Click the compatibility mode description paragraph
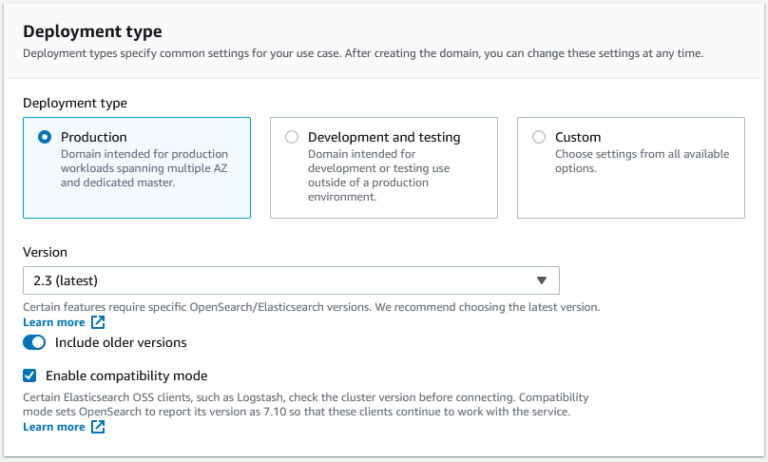 (305, 404)
